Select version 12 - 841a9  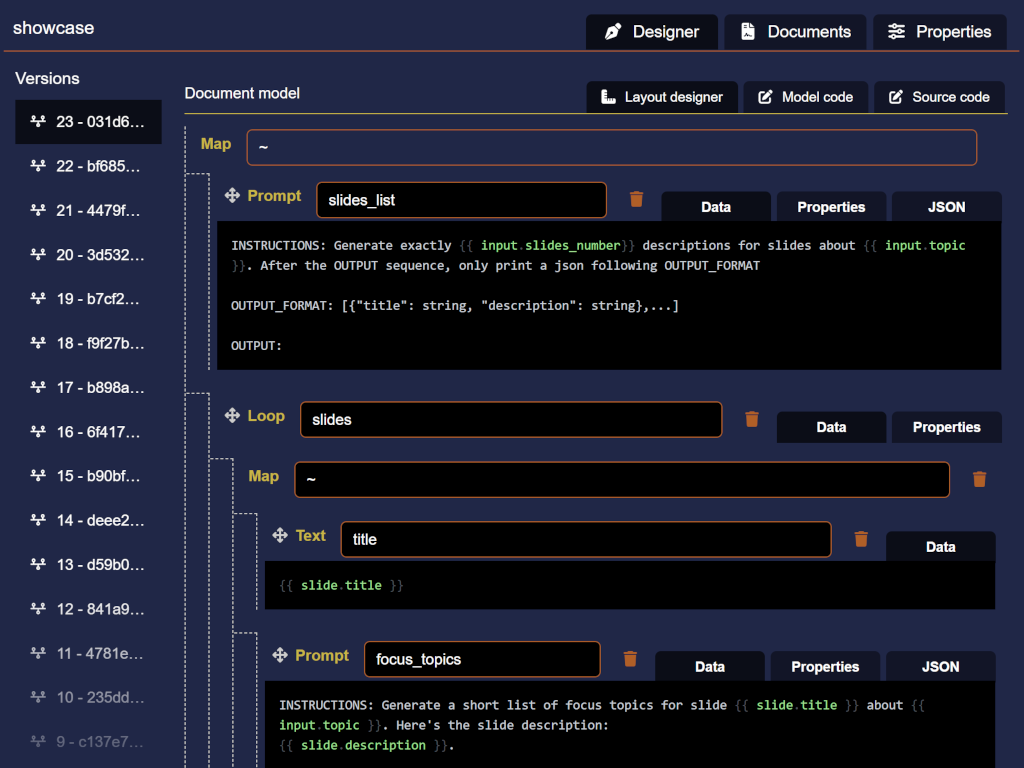(88, 609)
